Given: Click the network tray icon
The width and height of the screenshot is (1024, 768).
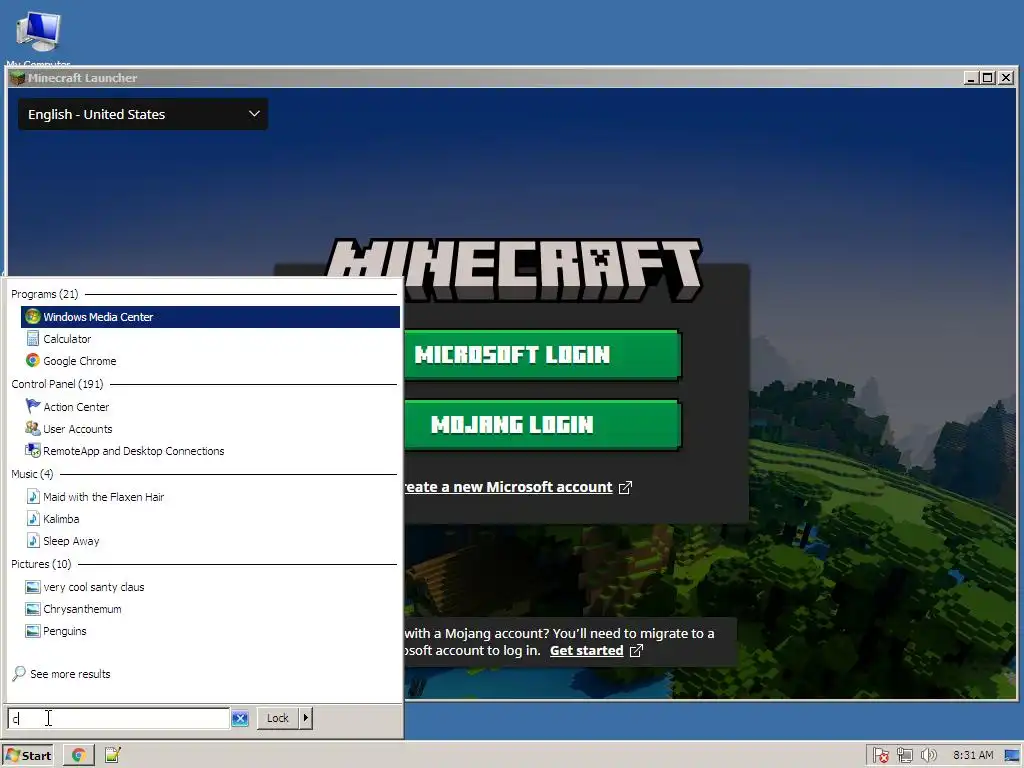Looking at the screenshot, I should (904, 756).
